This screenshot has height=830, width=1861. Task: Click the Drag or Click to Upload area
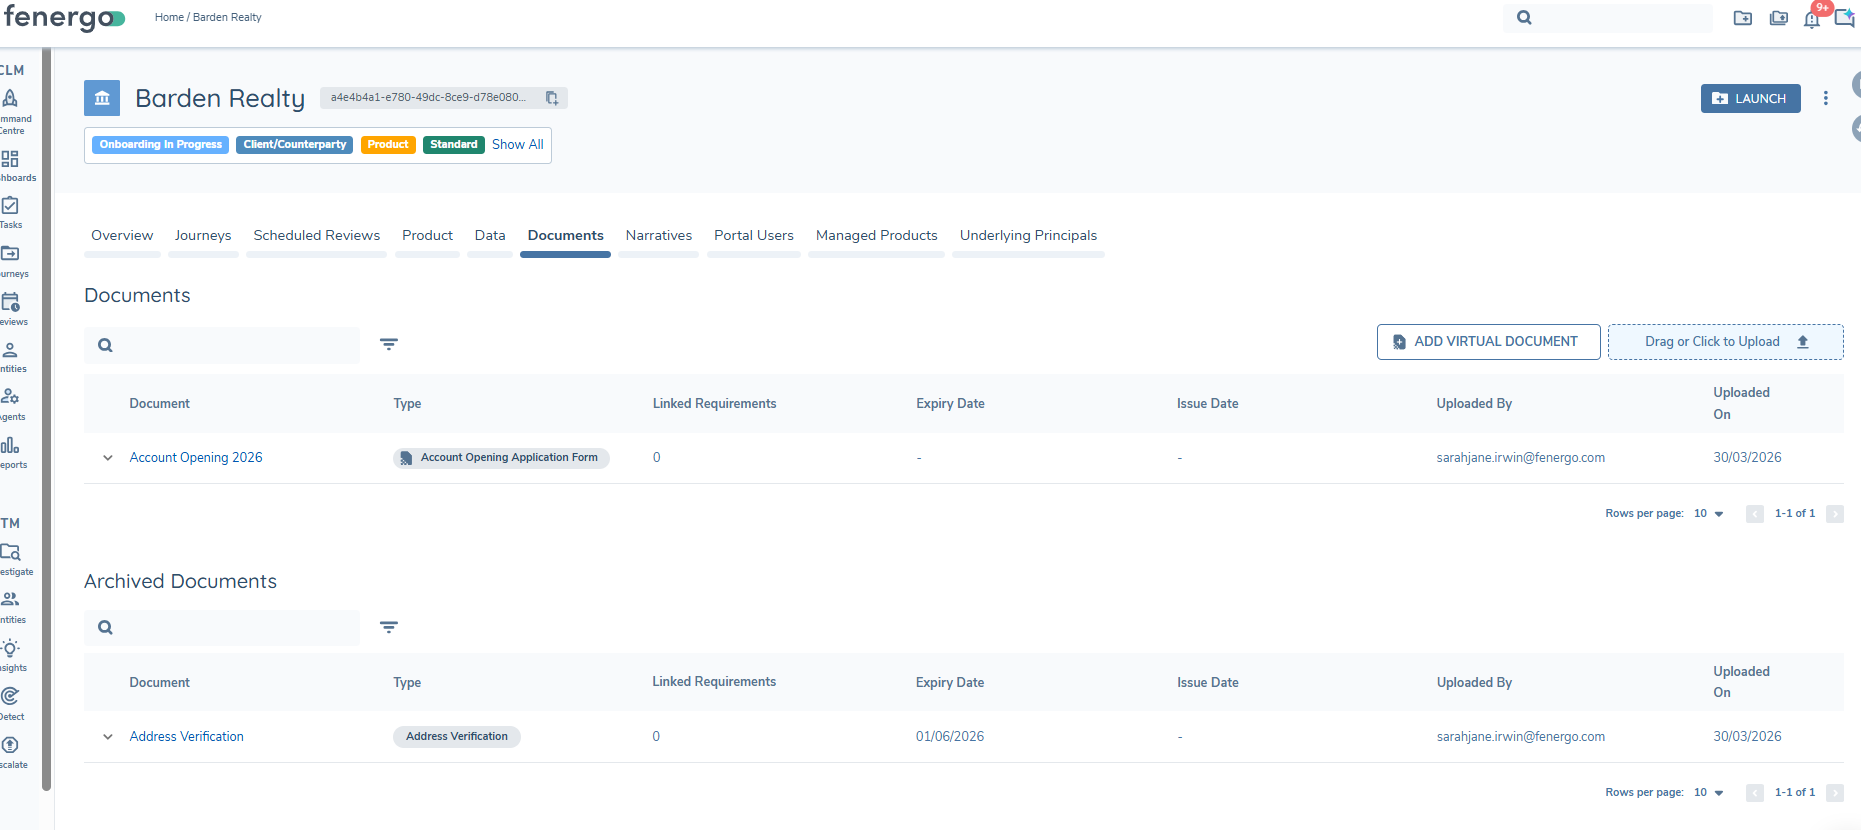point(1725,342)
